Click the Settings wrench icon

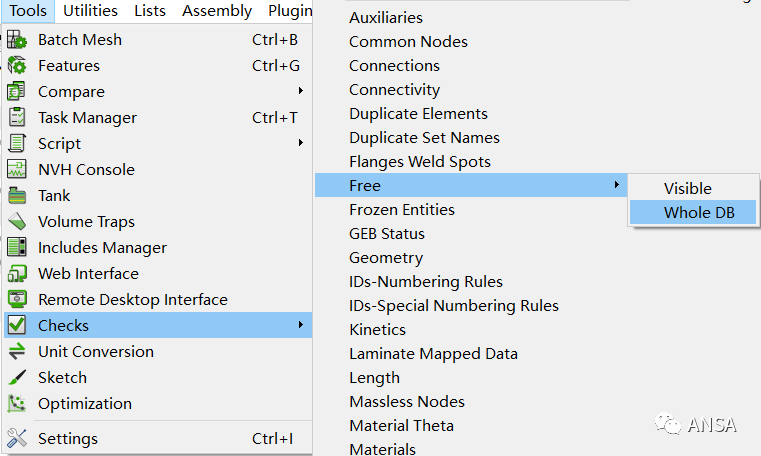click(17, 438)
